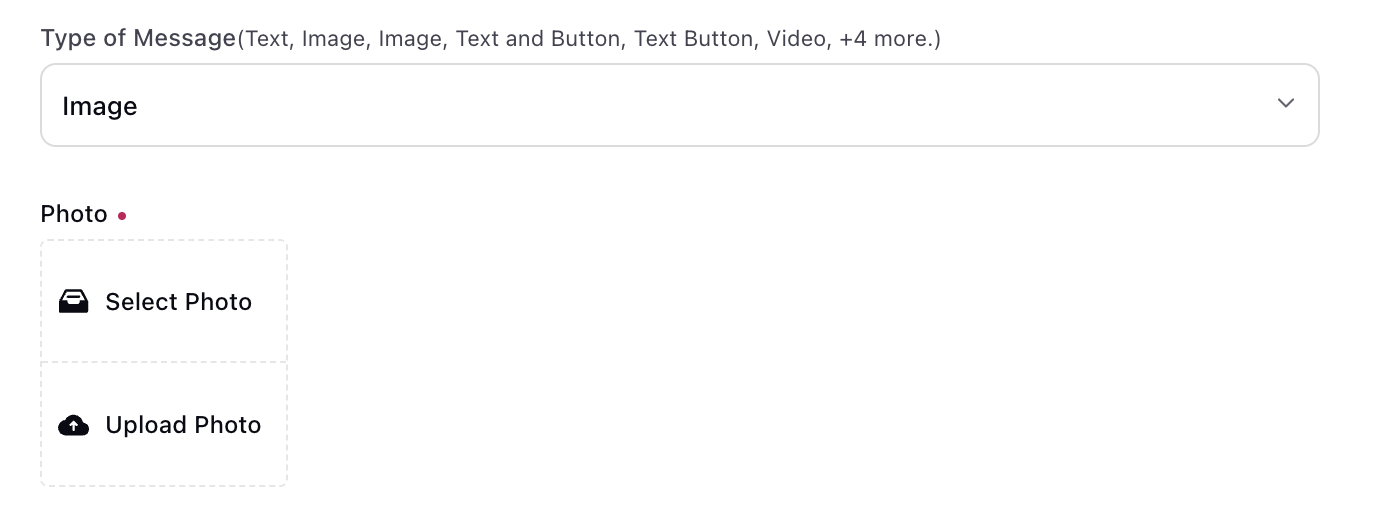Image resolution: width=1376 pixels, height=512 pixels.
Task: Click the inbox tray icon beside Select Photo
Action: [x=73, y=302]
